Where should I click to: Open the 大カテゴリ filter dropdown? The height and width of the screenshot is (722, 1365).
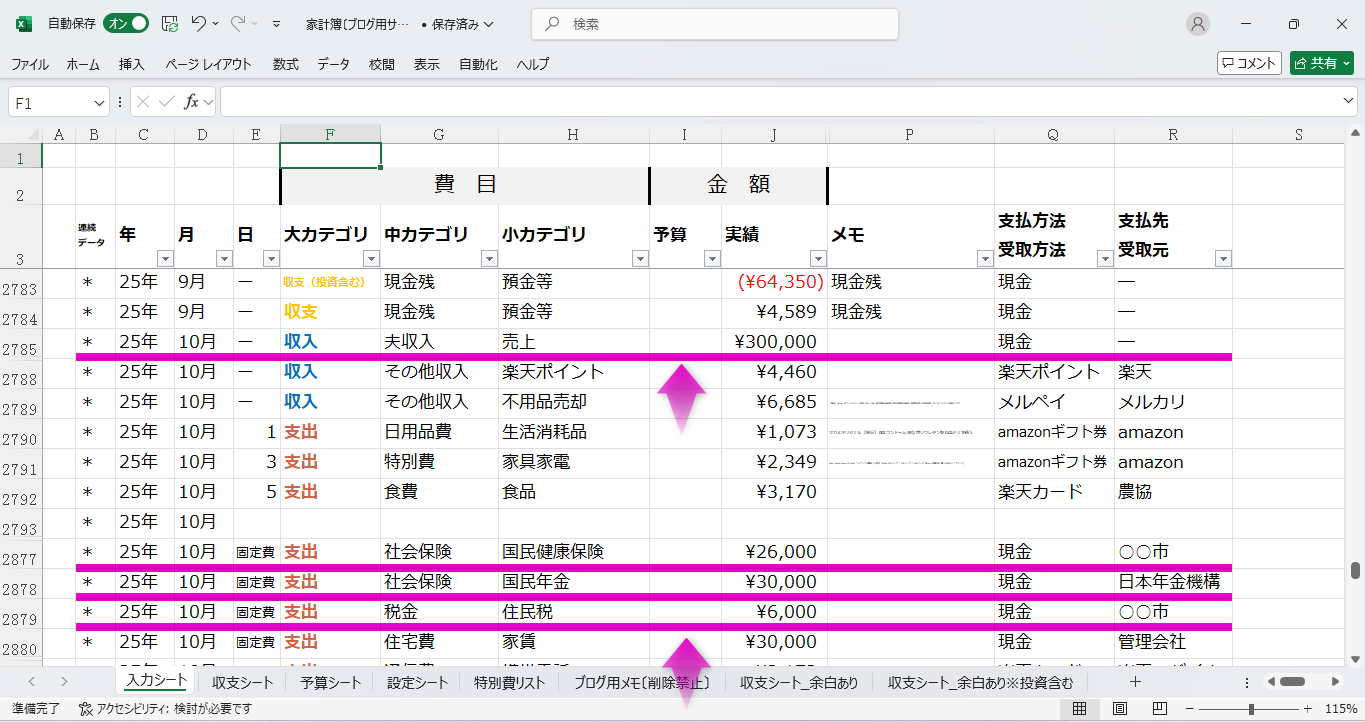coord(371,259)
